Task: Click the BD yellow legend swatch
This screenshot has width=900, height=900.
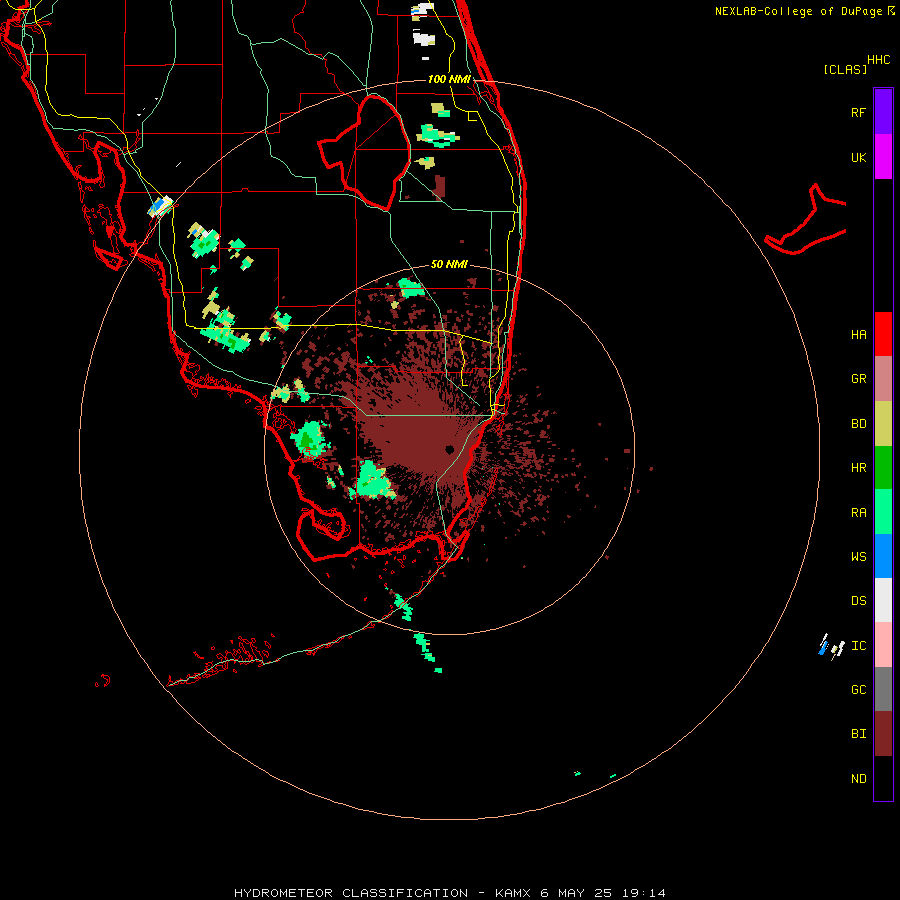Action: point(883,424)
